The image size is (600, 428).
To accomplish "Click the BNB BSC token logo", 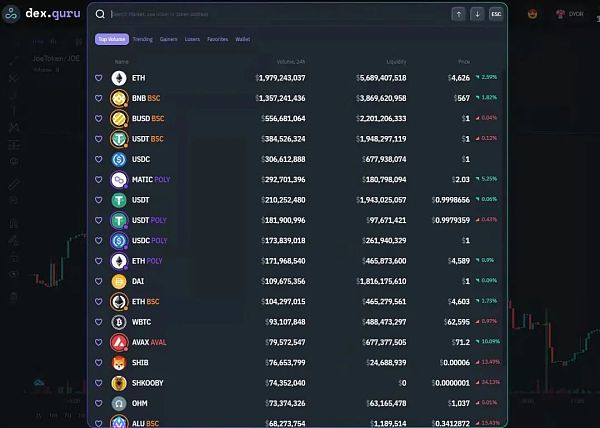I will [x=119, y=98].
